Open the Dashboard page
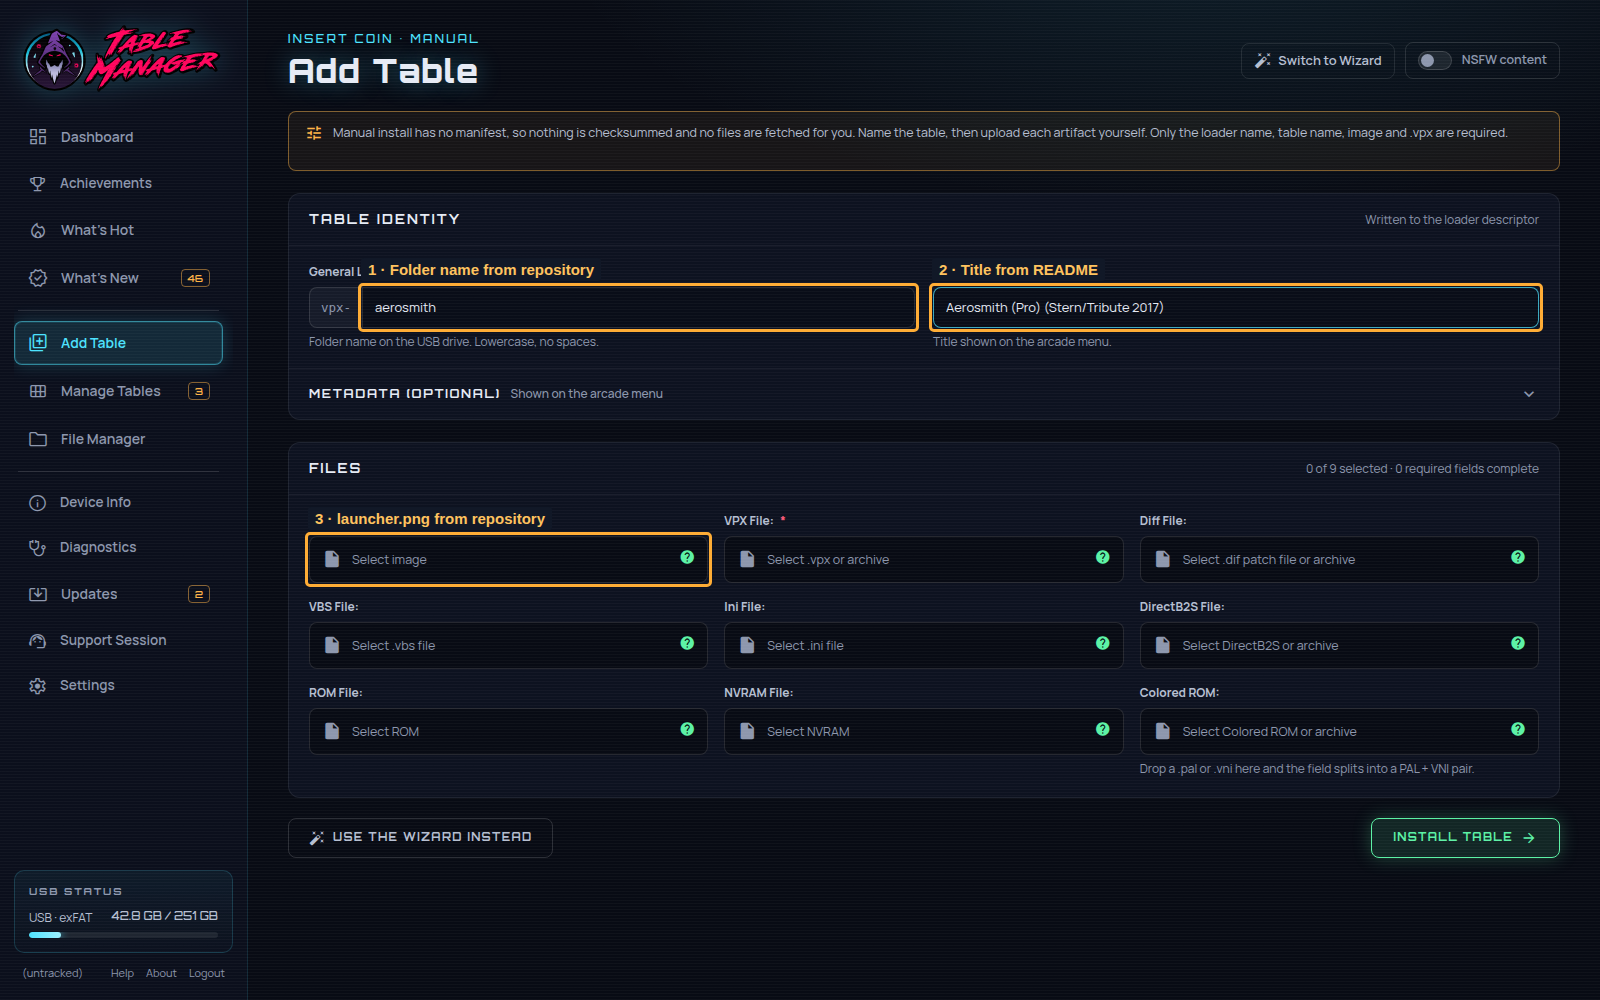 pos(118,137)
